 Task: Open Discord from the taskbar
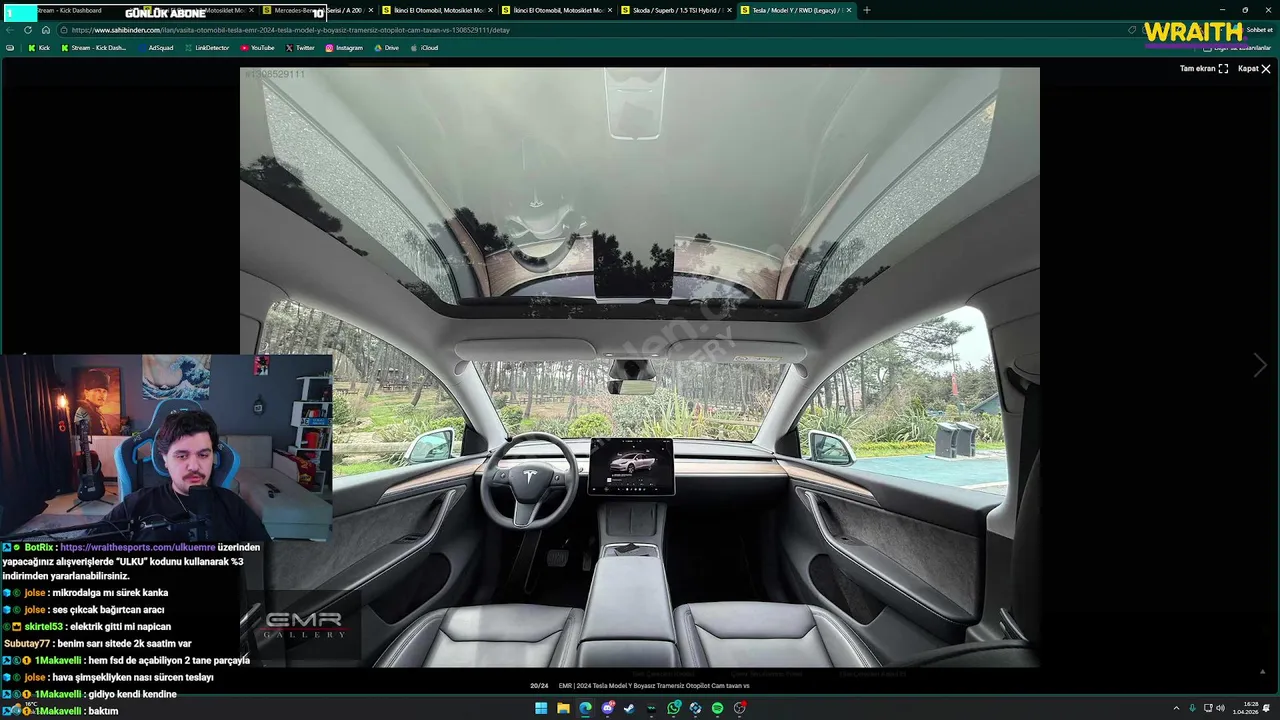pos(607,708)
